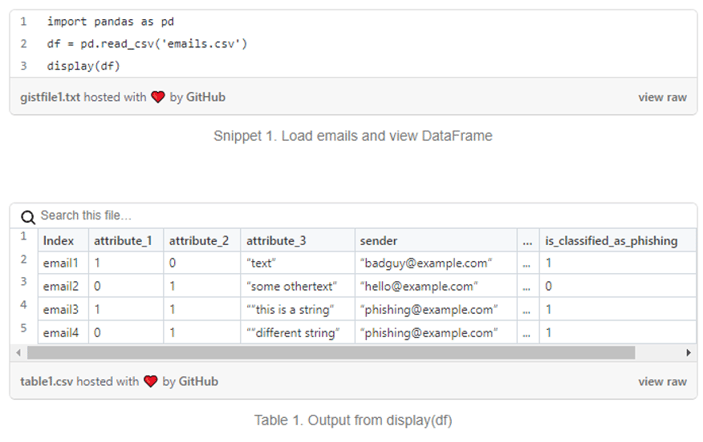Select code line number 3 in the gist
The width and height of the screenshot is (703, 442).
pyautogui.click(x=23, y=66)
